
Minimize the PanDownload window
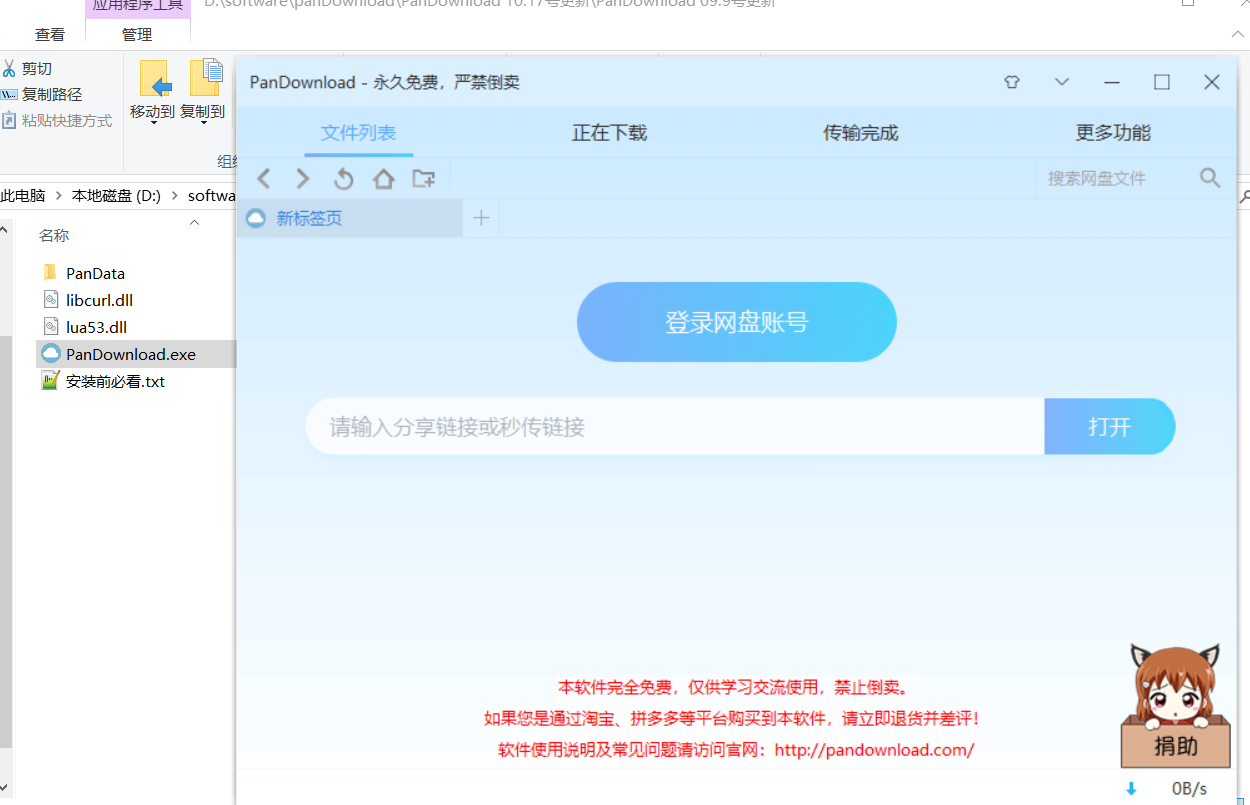(x=1112, y=82)
